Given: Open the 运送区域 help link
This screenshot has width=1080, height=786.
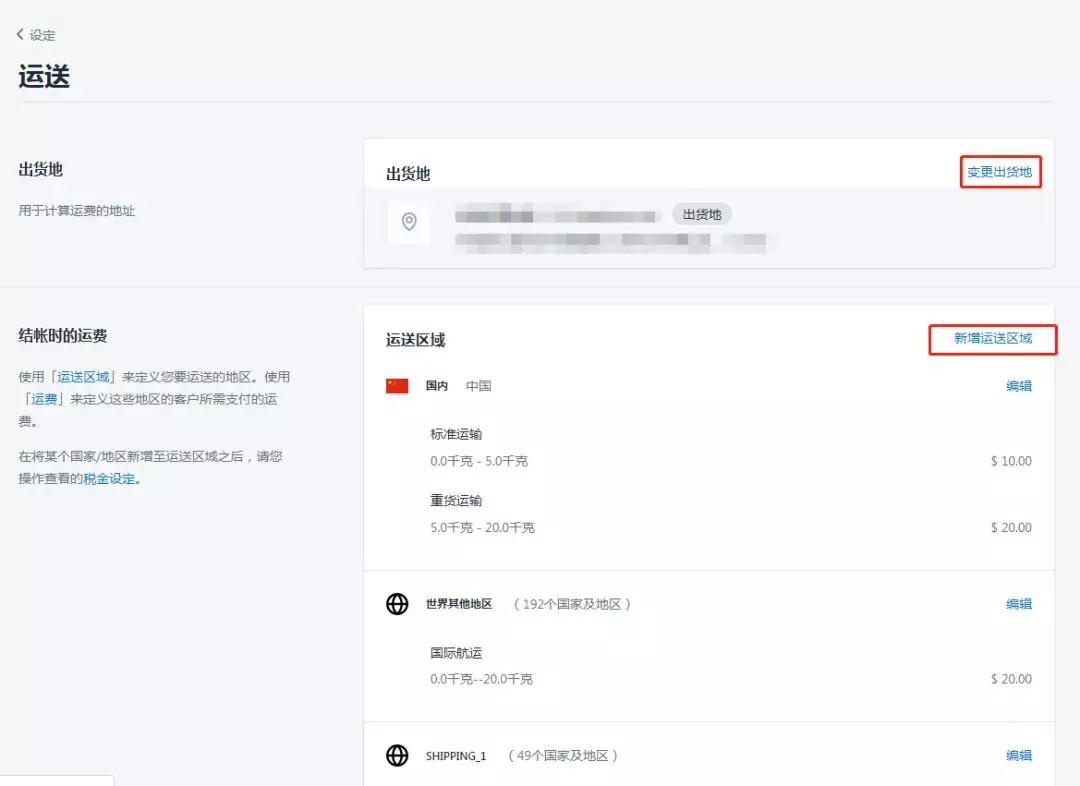Looking at the screenshot, I should pyautogui.click(x=84, y=377).
